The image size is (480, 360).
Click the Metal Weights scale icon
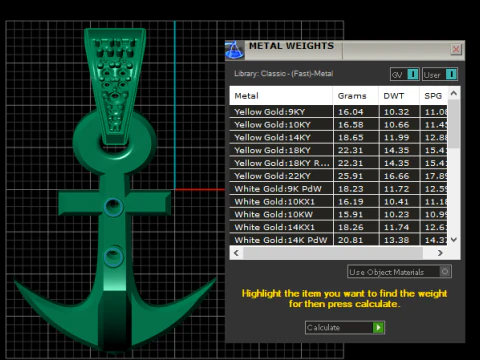tap(235, 50)
